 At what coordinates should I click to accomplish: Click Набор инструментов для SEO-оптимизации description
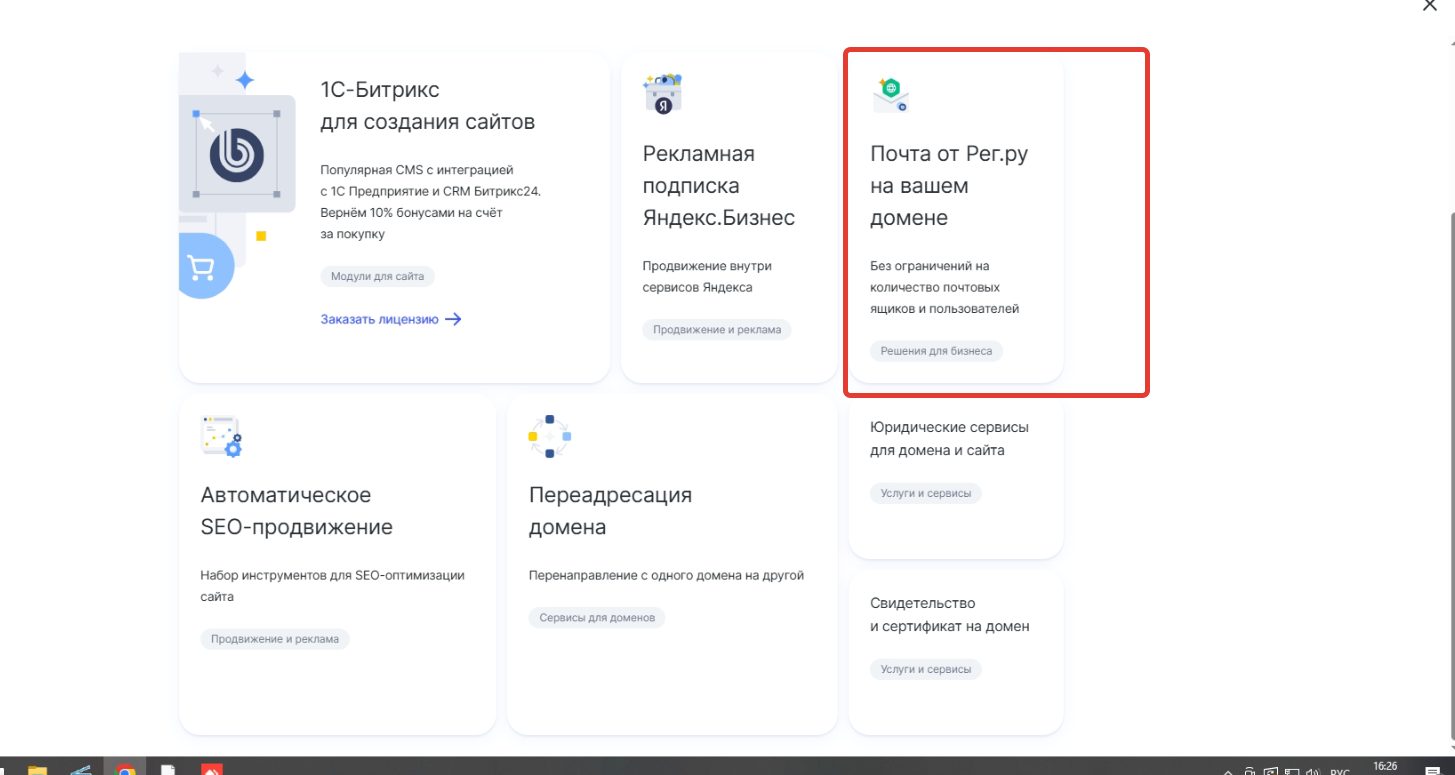pyautogui.click(x=333, y=586)
